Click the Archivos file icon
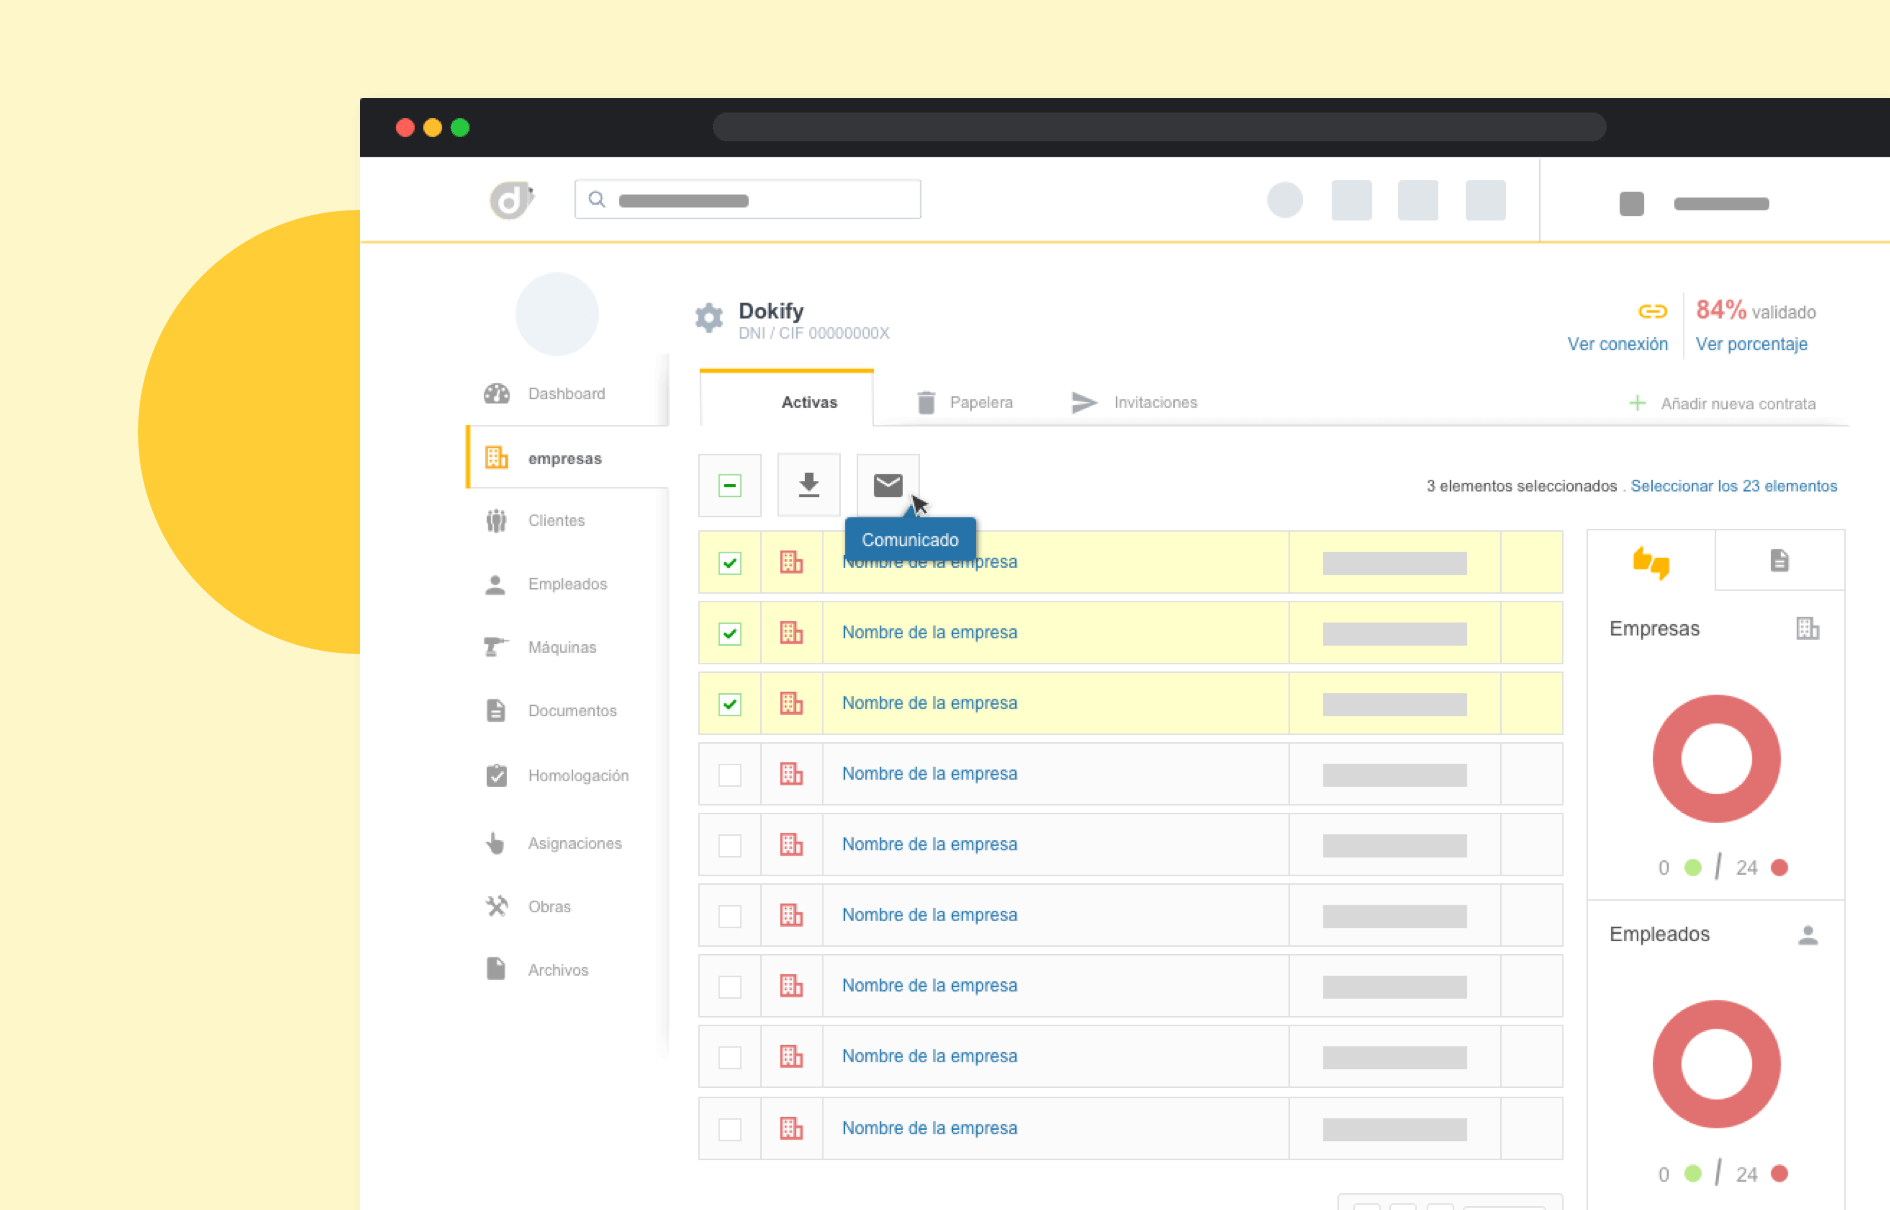 [x=496, y=969]
